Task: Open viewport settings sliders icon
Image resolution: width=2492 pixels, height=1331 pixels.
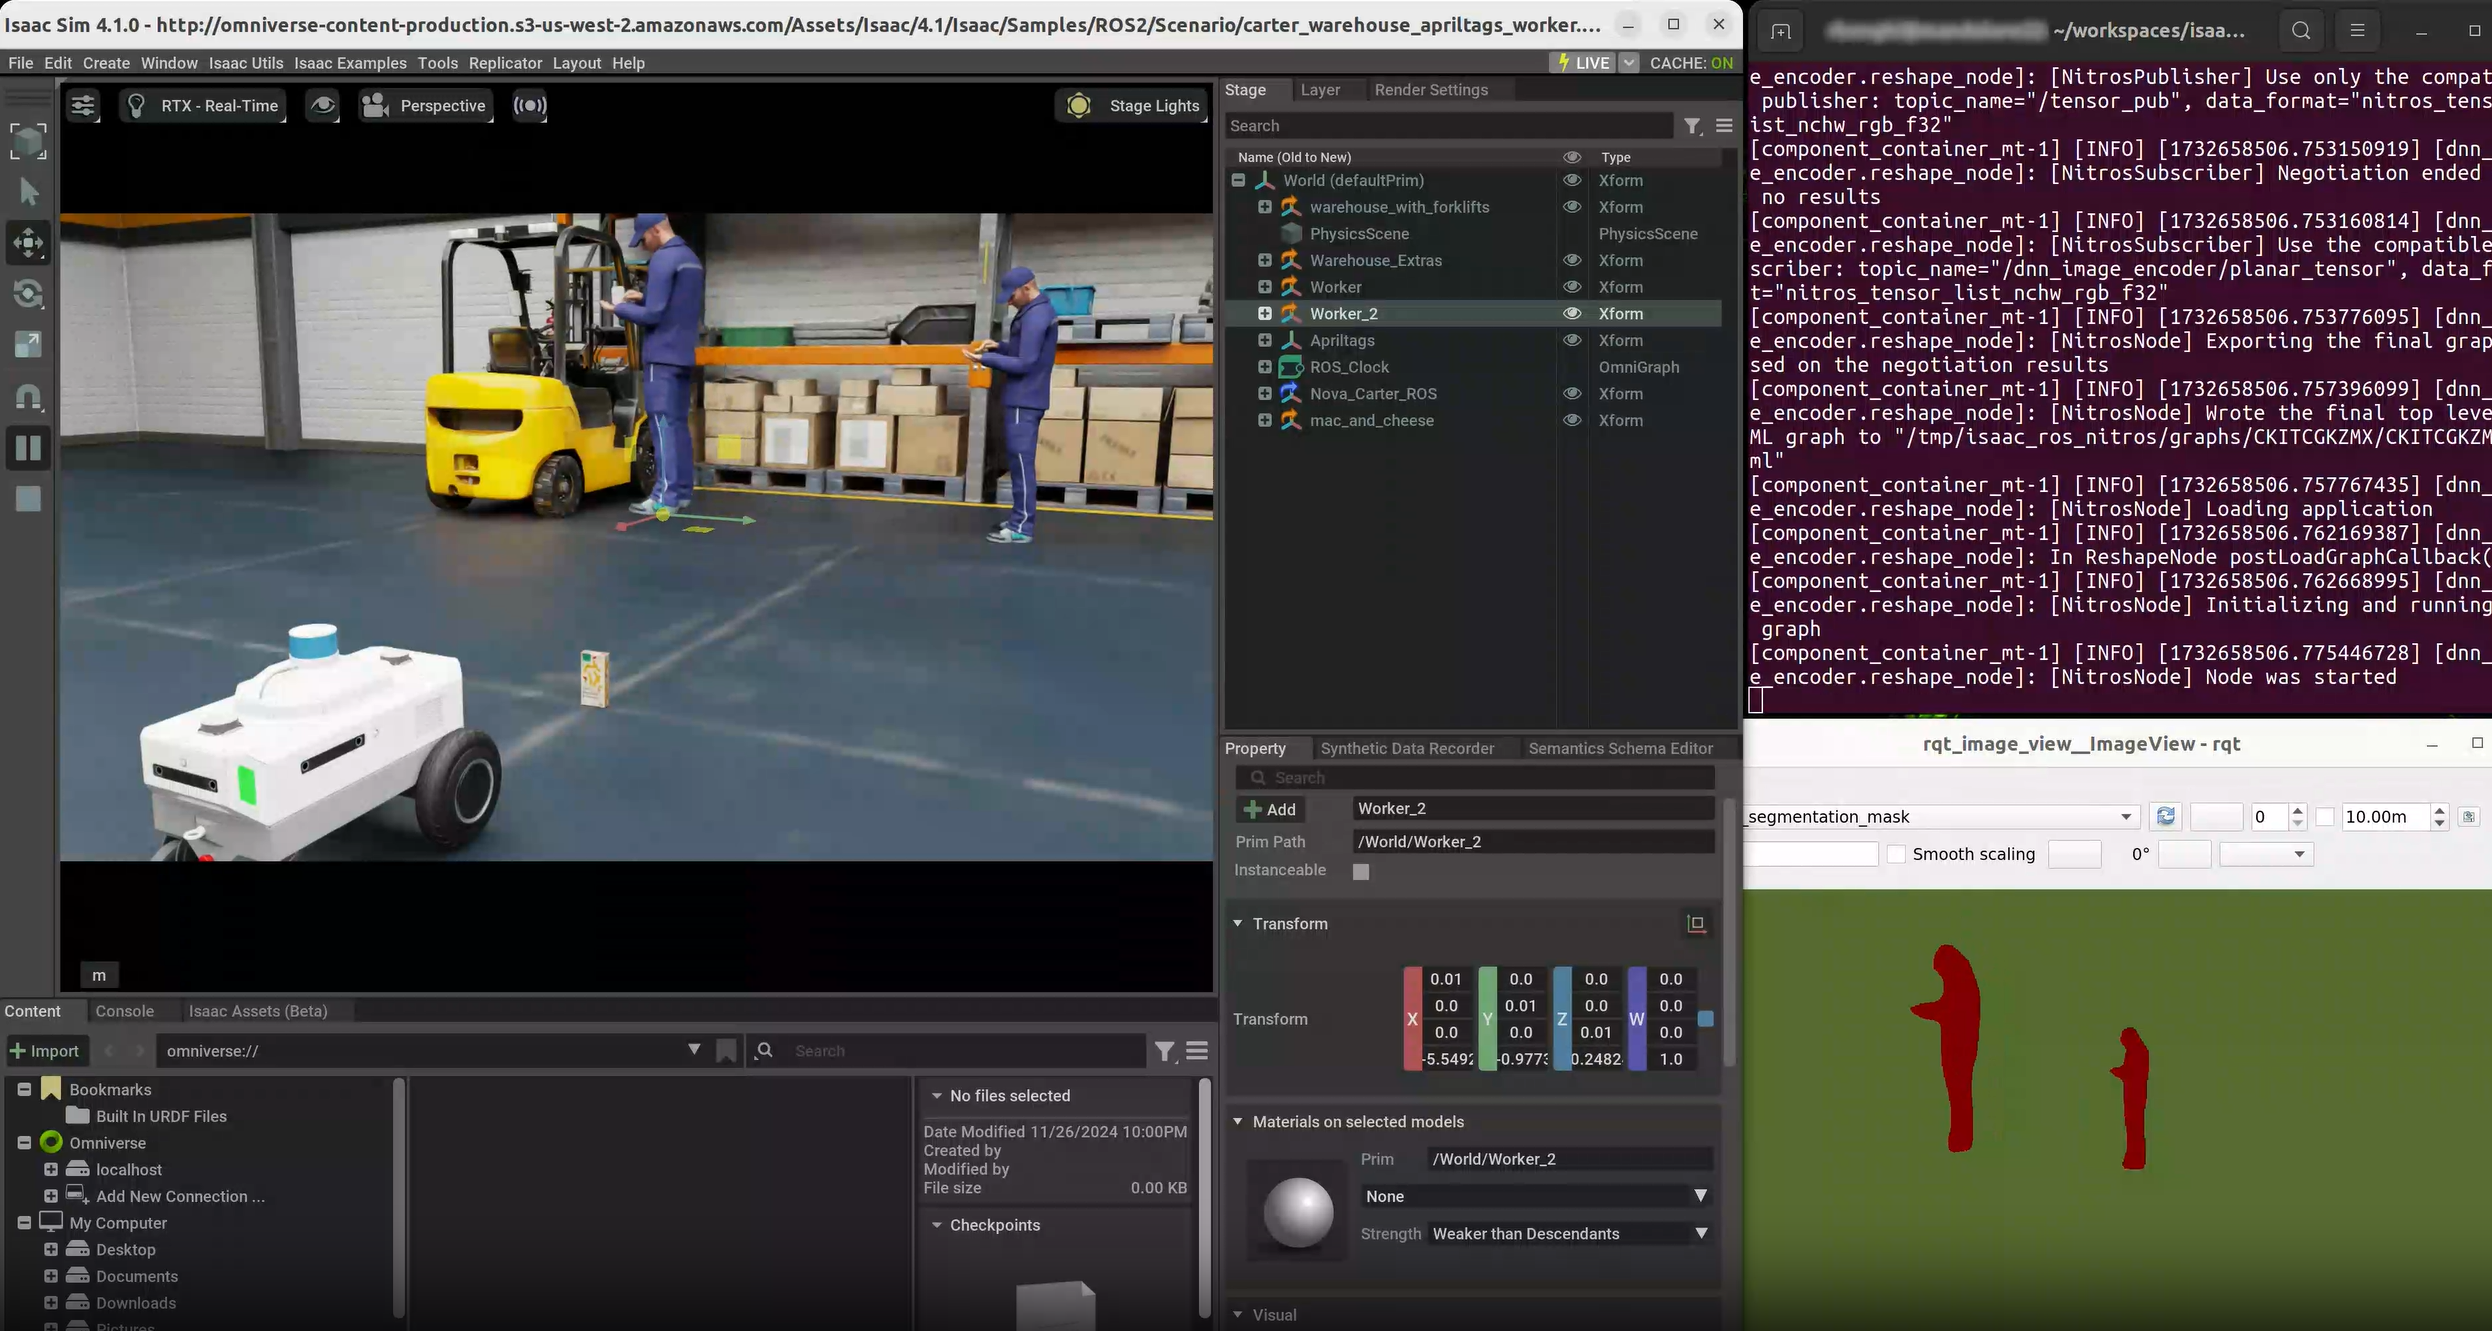Action: (x=83, y=105)
